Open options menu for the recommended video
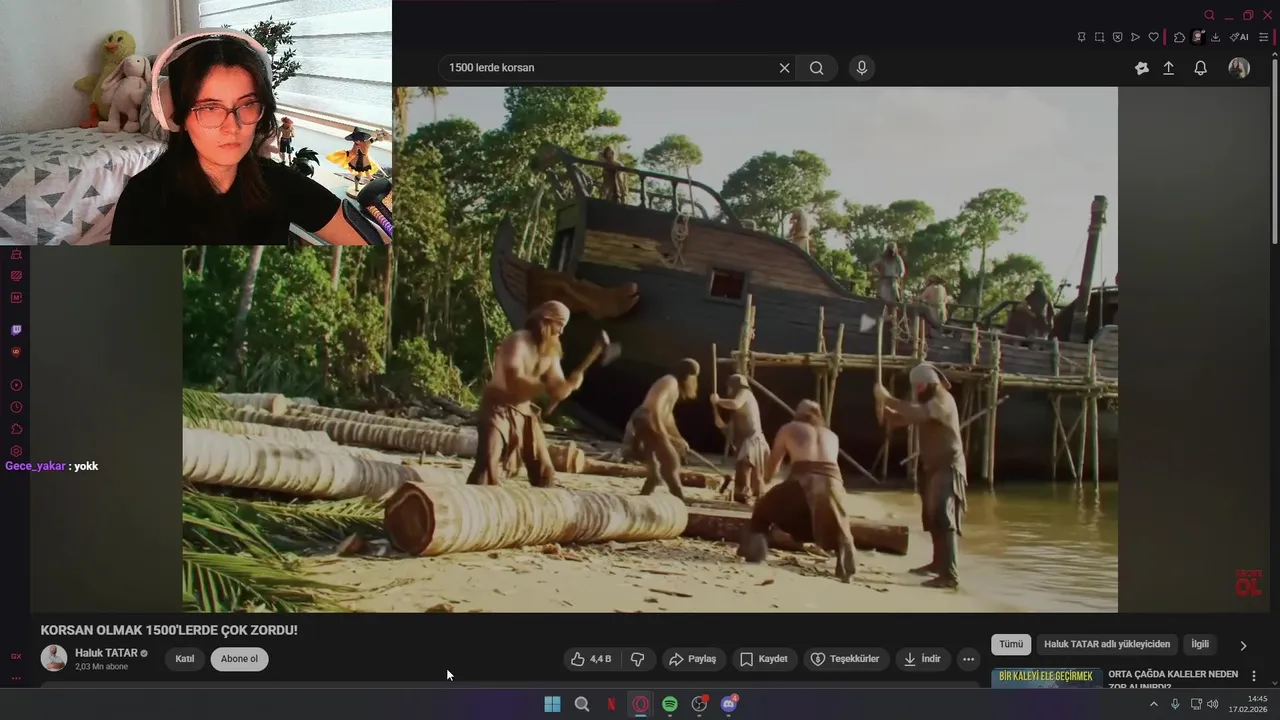 tap(1254, 676)
